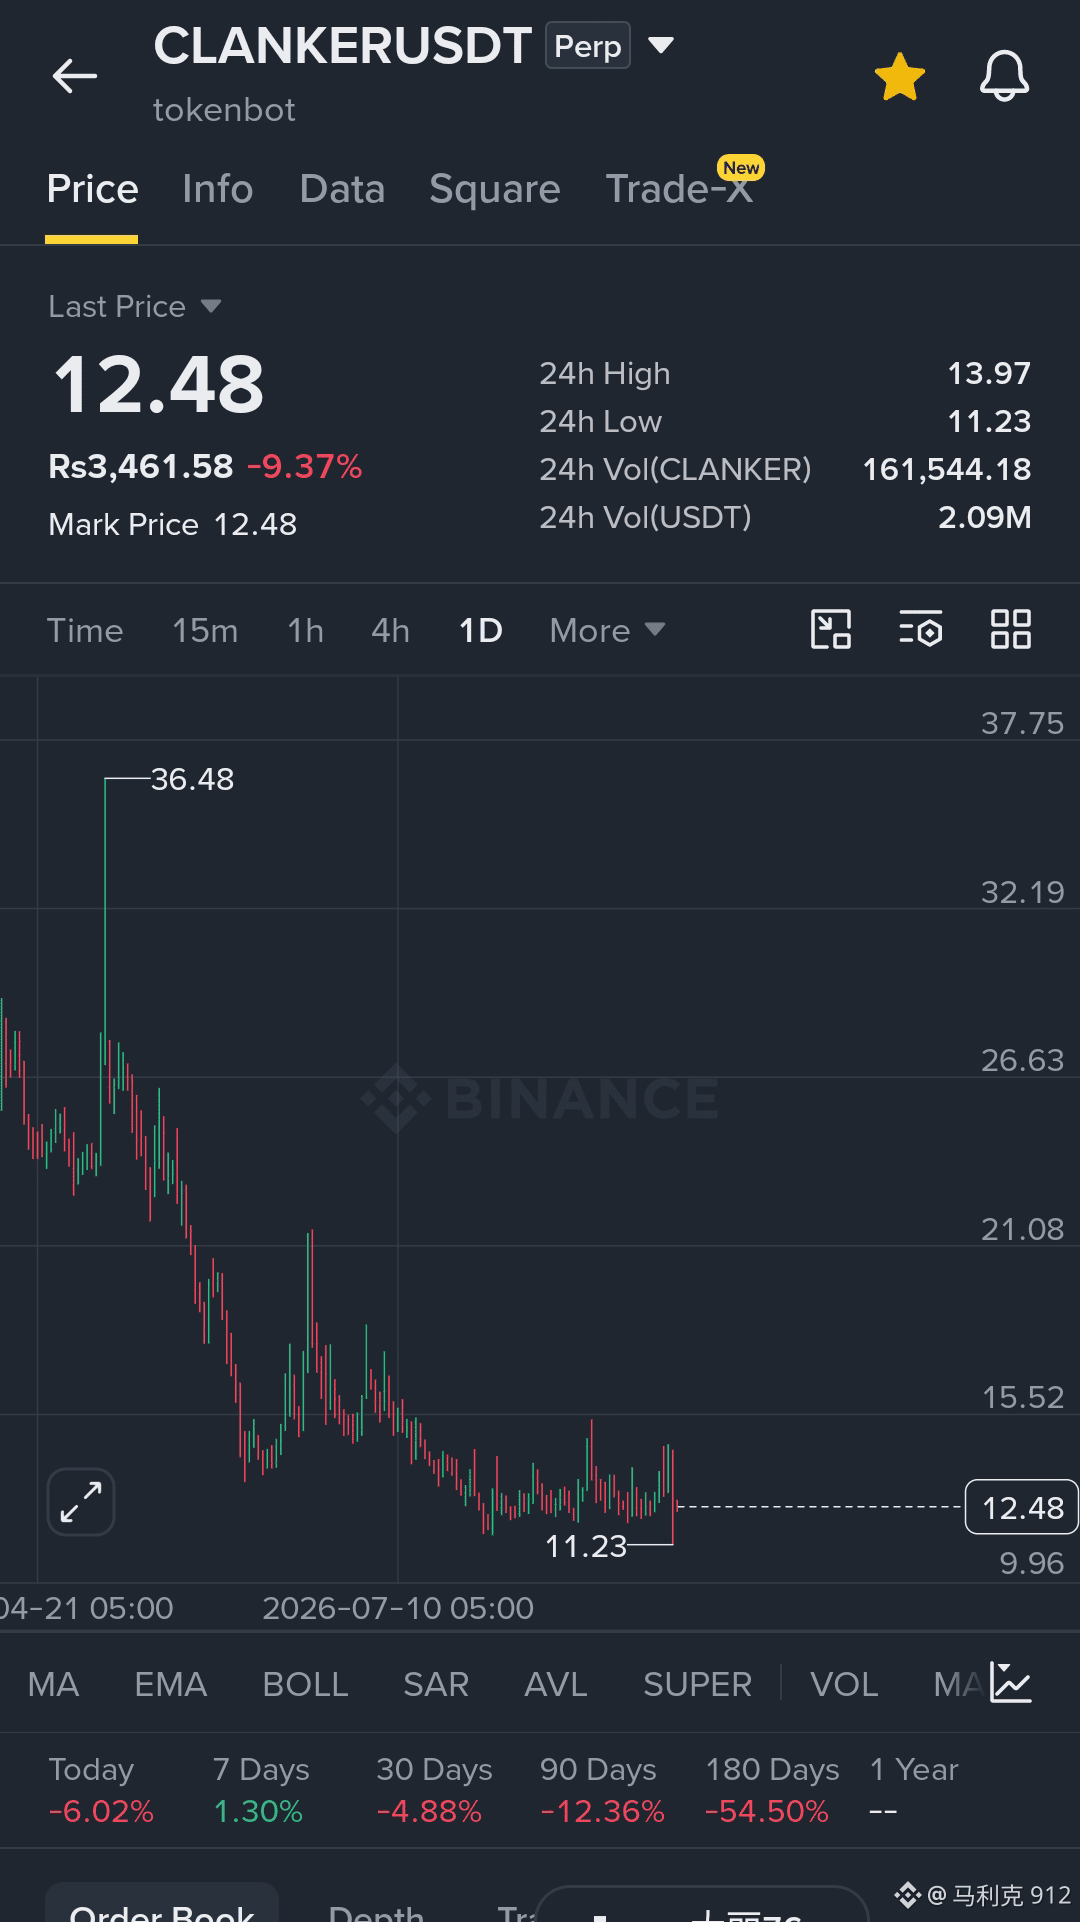Expand the CLANKERUSDT pair dropdown arrow
This screenshot has width=1080, height=1922.
[x=661, y=45]
